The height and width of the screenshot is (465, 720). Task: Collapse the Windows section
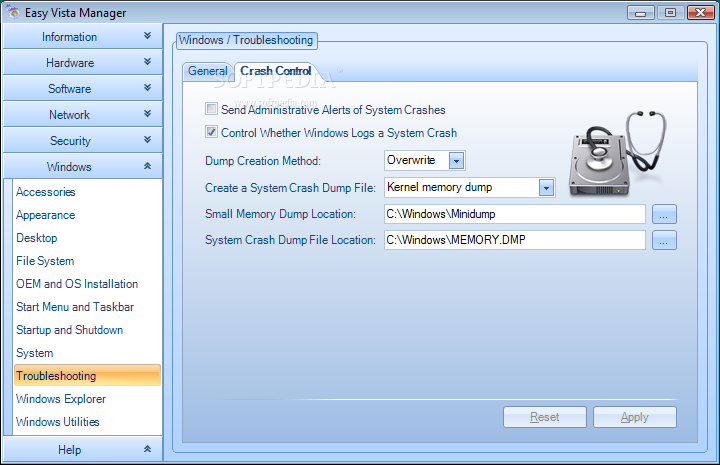[x=83, y=166]
